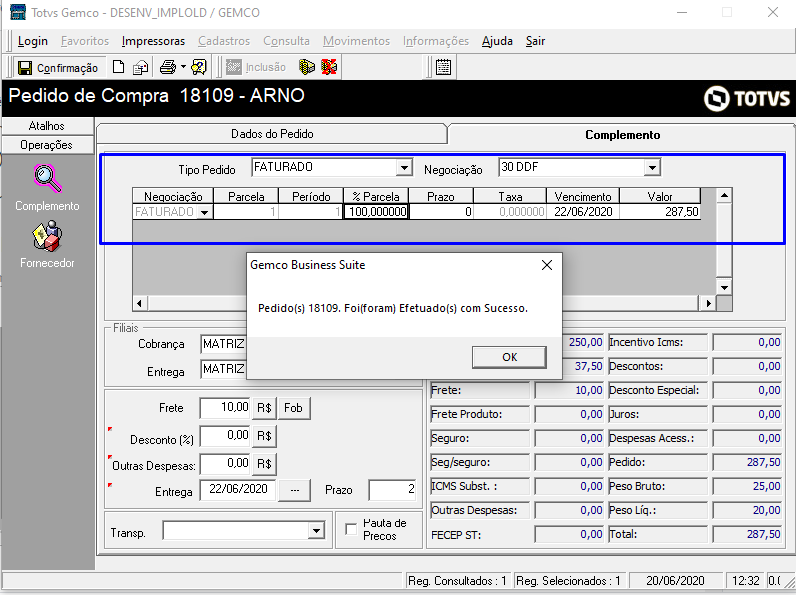Click the R$ button beside Desconto (%)
This screenshot has width=796, height=595.
click(264, 436)
